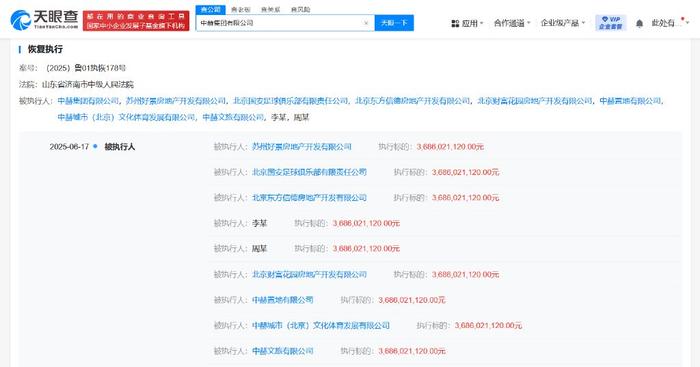Screen dimensions: 700x367
Task: Click the red promotional banner beside the logo
Action: pos(136,21)
